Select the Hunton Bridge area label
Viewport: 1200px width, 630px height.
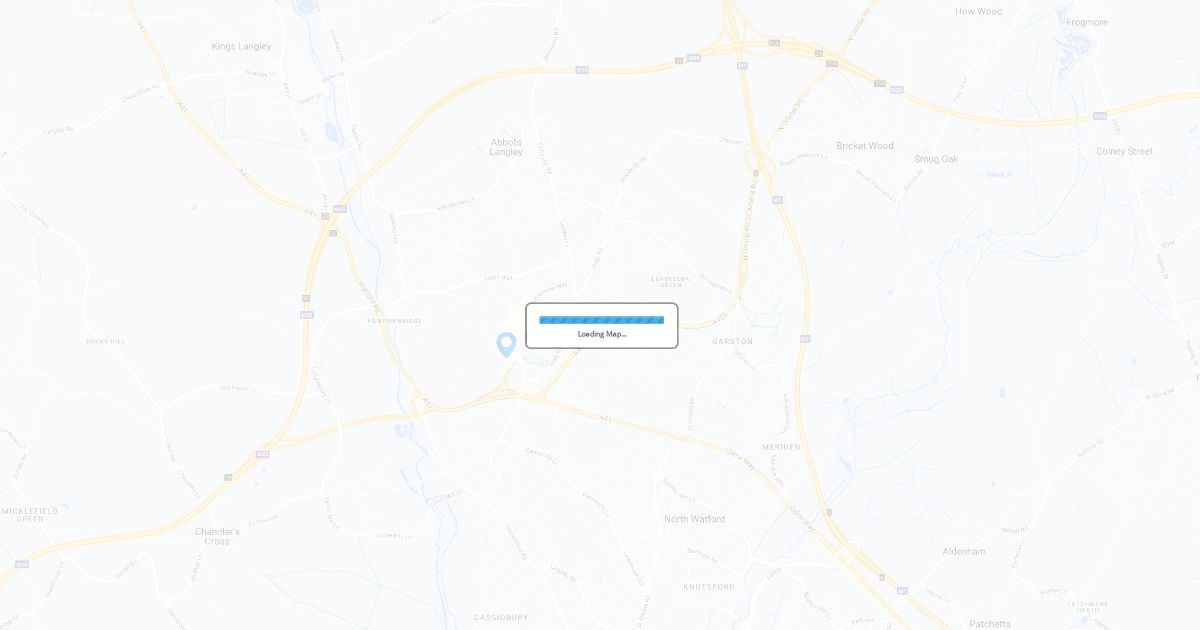coord(395,321)
